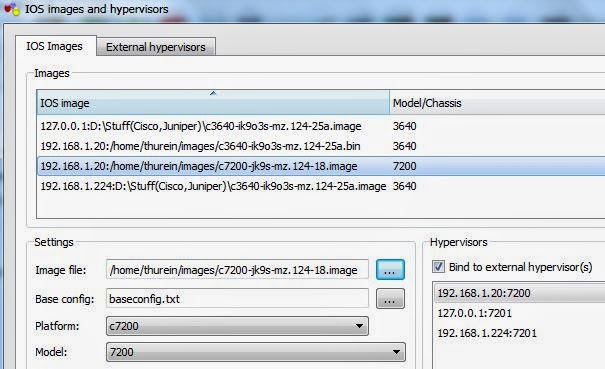Sort by the Model/Chassis column header

[x=497, y=103]
